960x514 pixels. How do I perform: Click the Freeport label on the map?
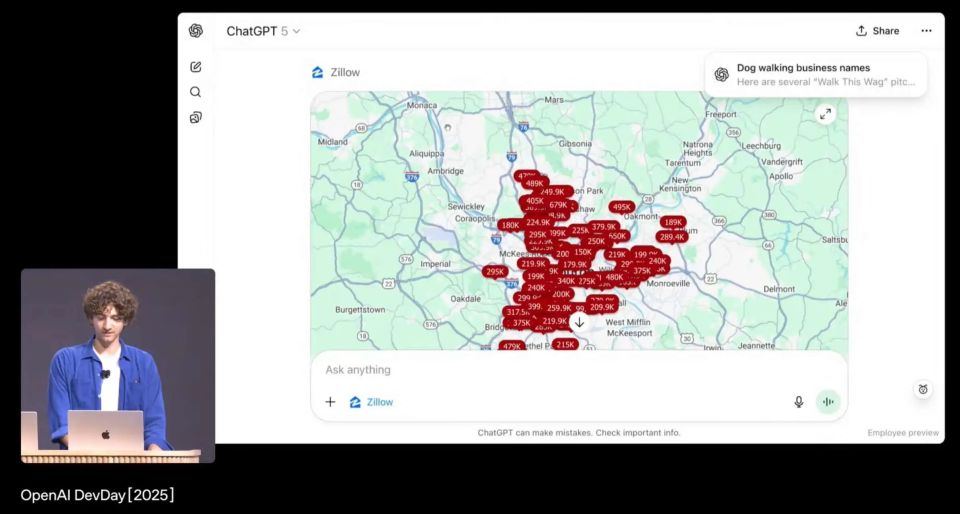point(721,114)
